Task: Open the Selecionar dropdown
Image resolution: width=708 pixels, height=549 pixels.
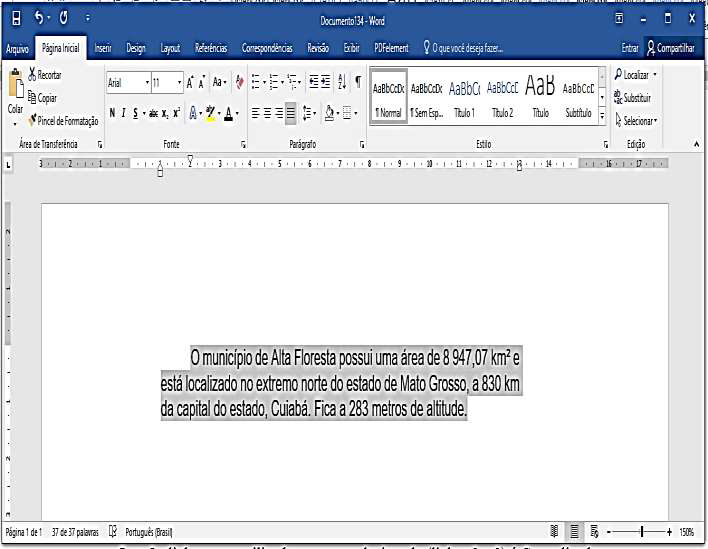Action: tap(637, 121)
